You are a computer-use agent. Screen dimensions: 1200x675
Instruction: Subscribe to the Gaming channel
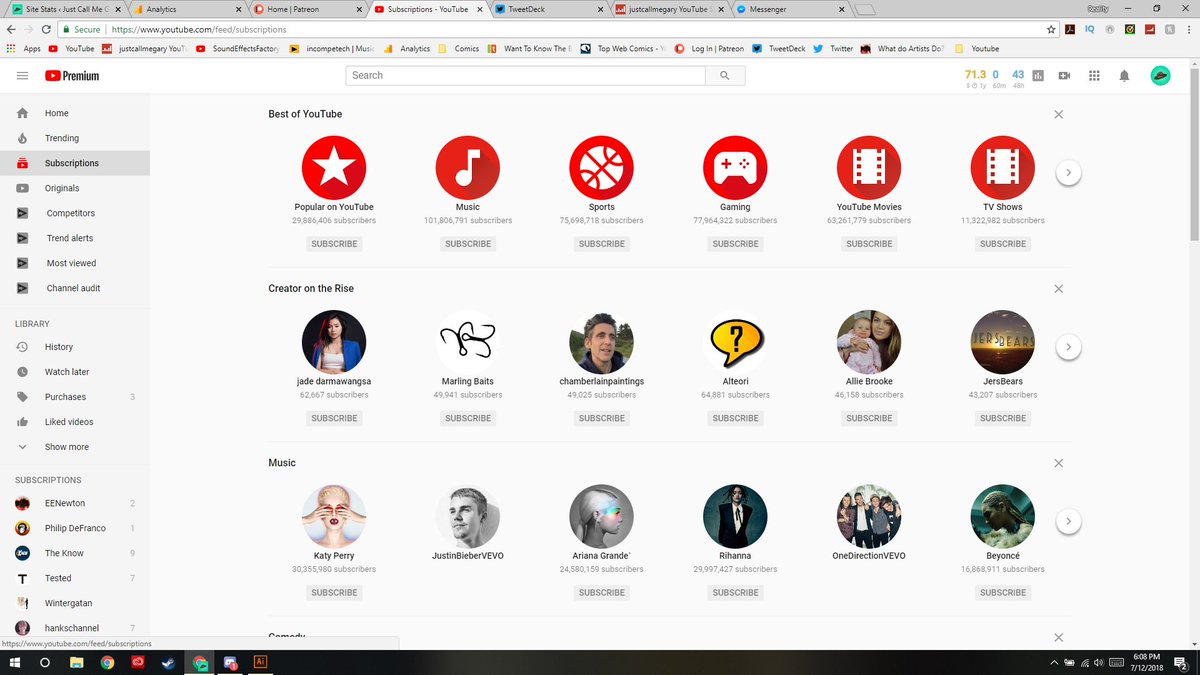coord(735,244)
